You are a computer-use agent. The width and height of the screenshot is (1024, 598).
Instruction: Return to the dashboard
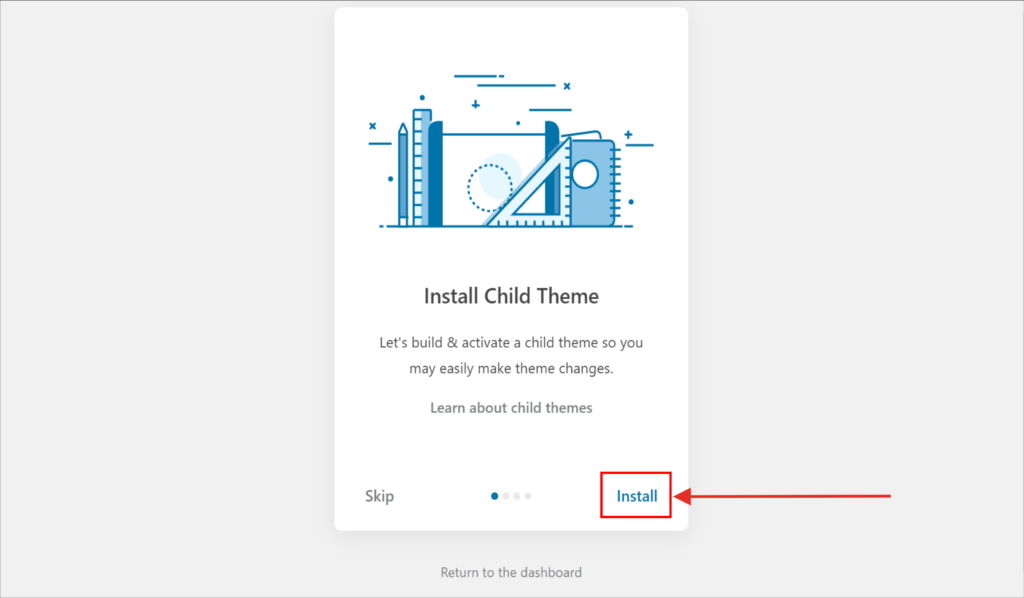pyautogui.click(x=511, y=573)
